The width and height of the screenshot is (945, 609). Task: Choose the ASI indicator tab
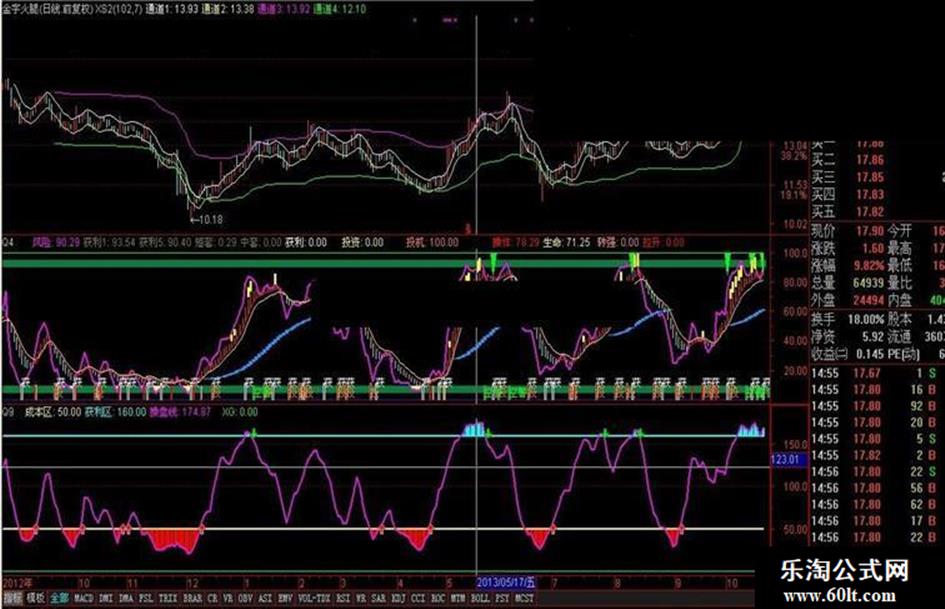coord(265,598)
